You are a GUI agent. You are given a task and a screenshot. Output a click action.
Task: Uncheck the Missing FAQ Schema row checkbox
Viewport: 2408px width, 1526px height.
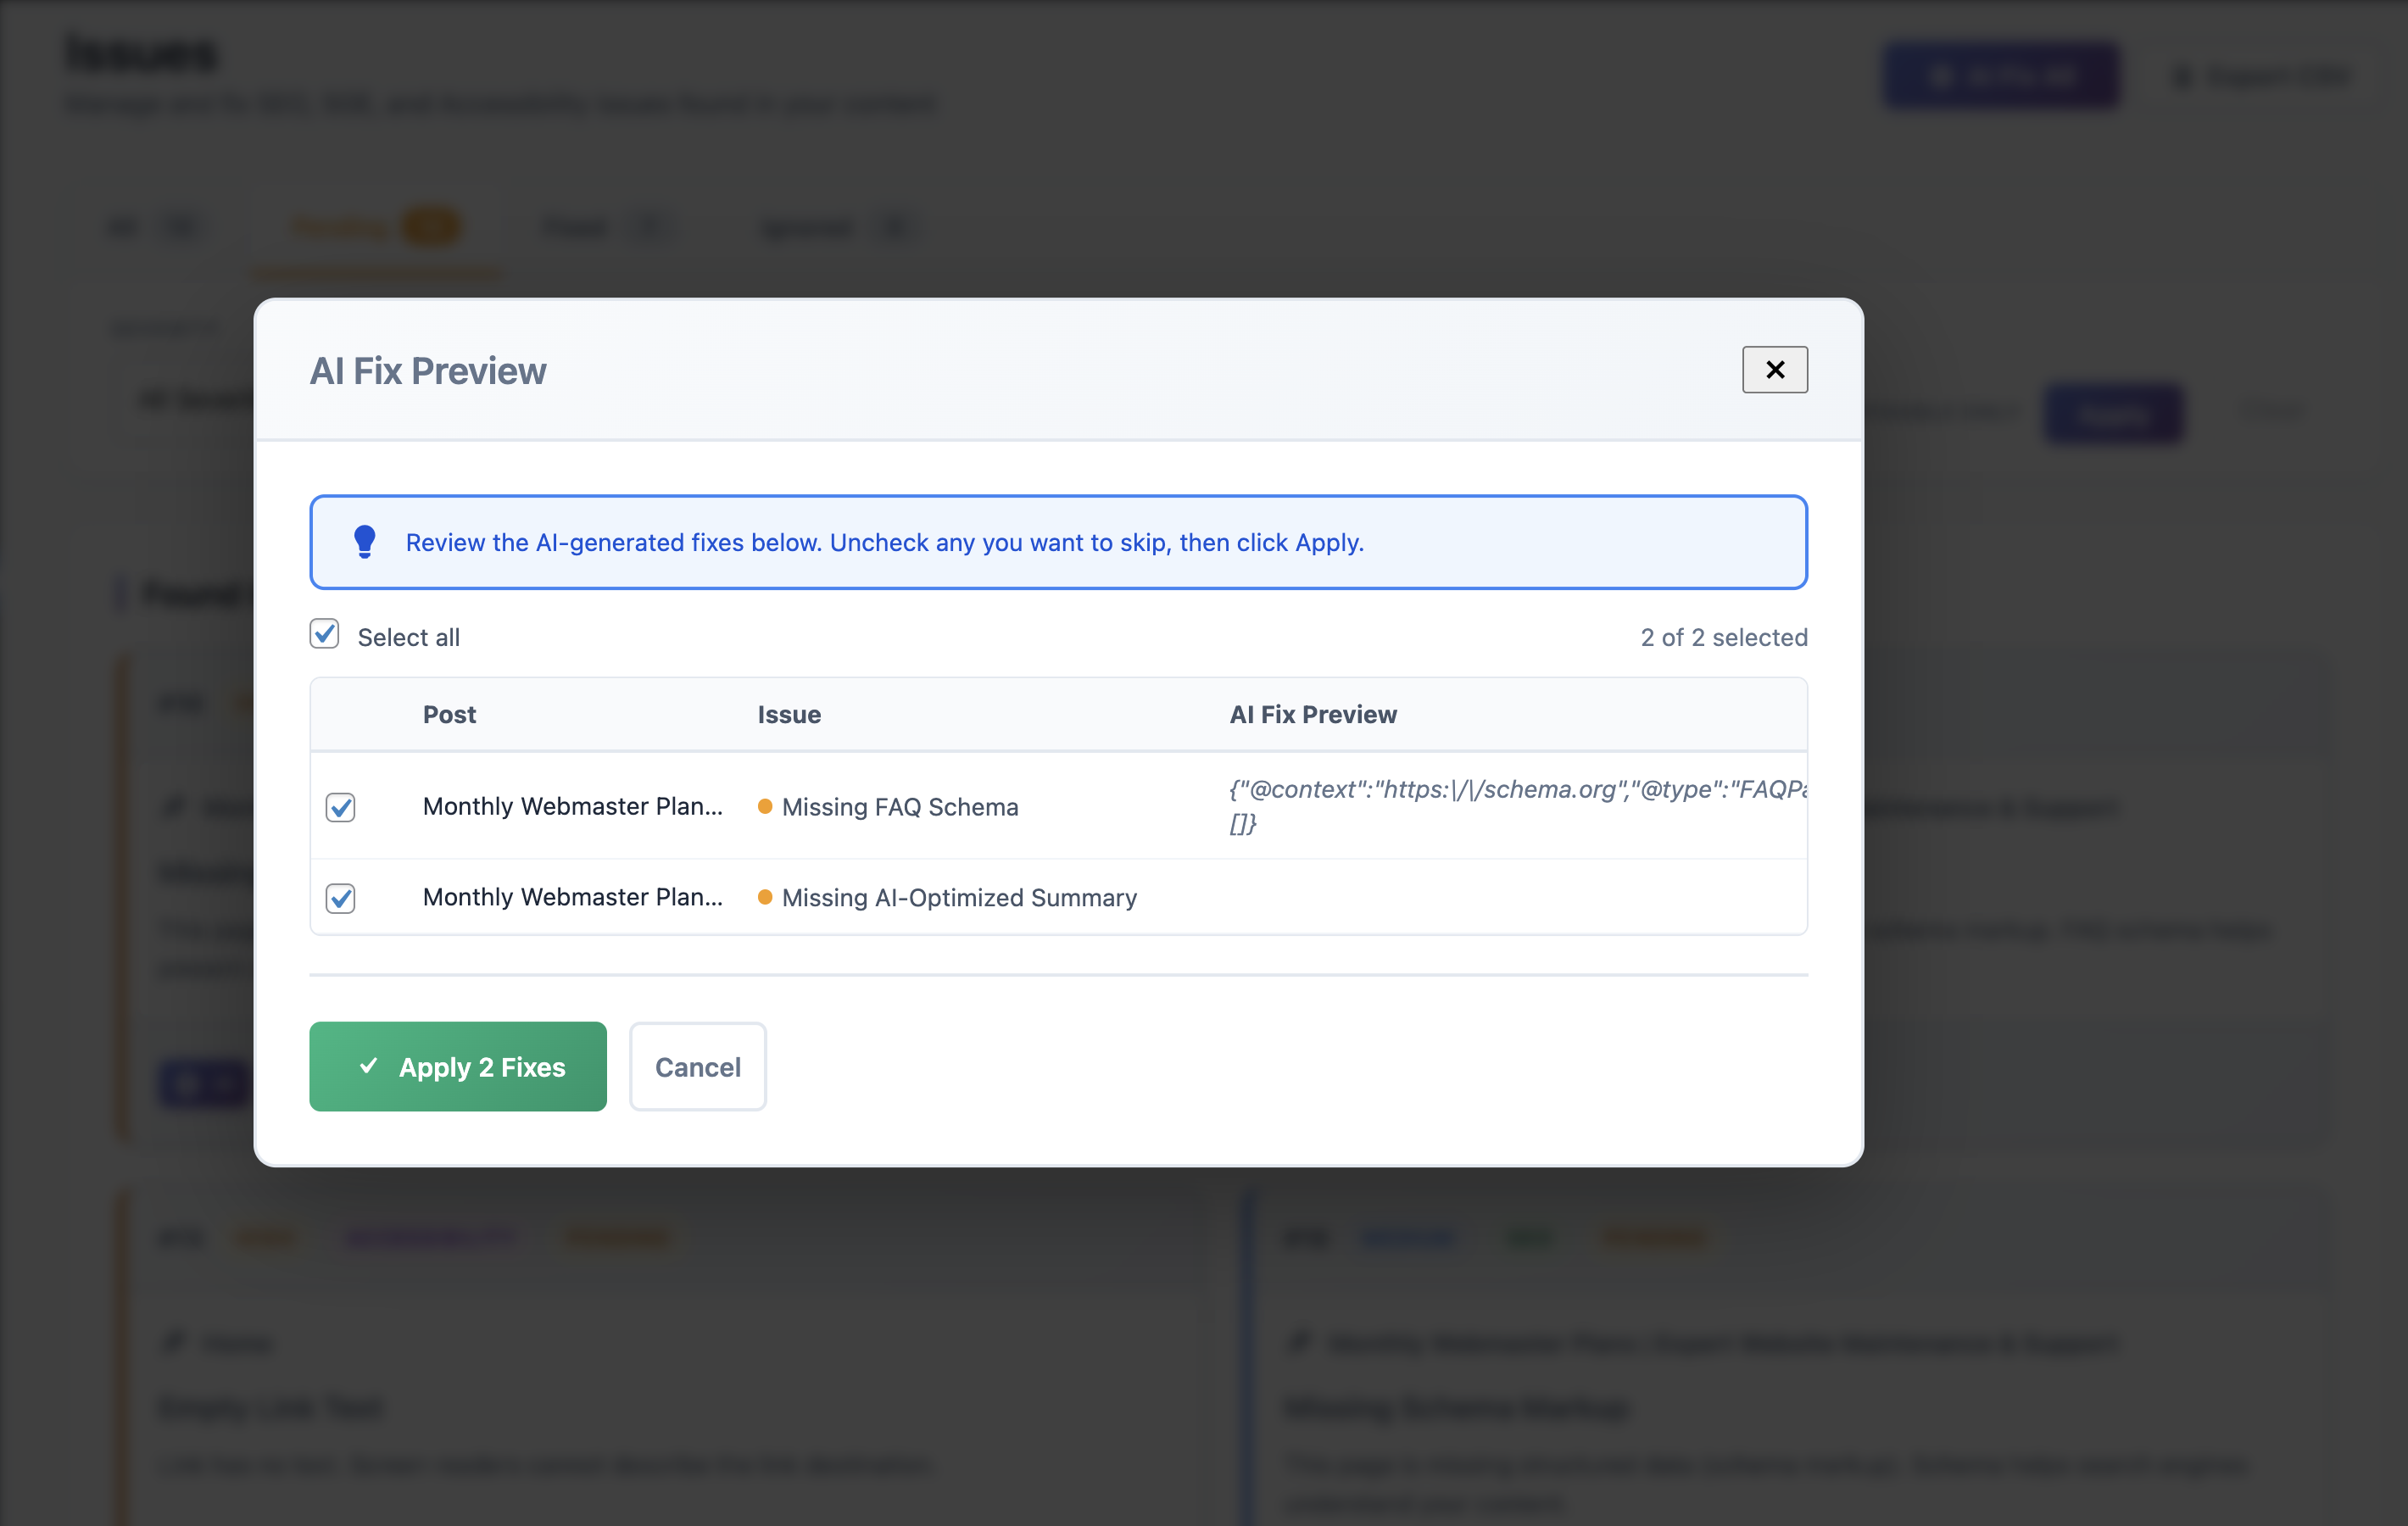click(341, 807)
